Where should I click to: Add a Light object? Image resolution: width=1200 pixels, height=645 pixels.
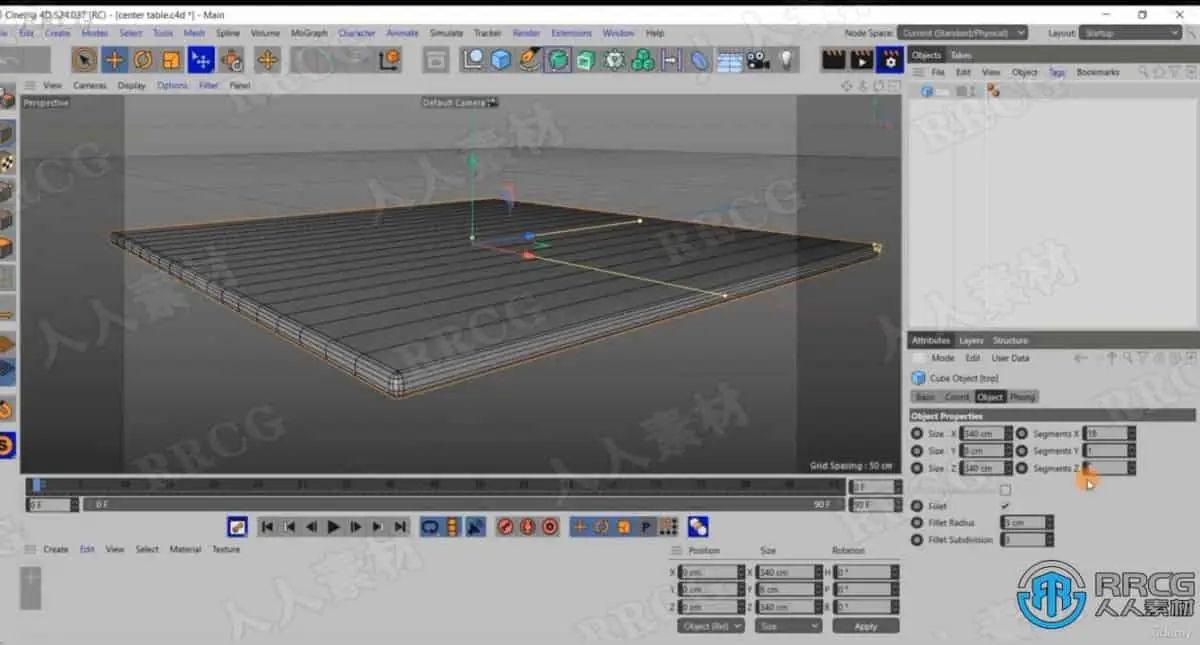(787, 60)
